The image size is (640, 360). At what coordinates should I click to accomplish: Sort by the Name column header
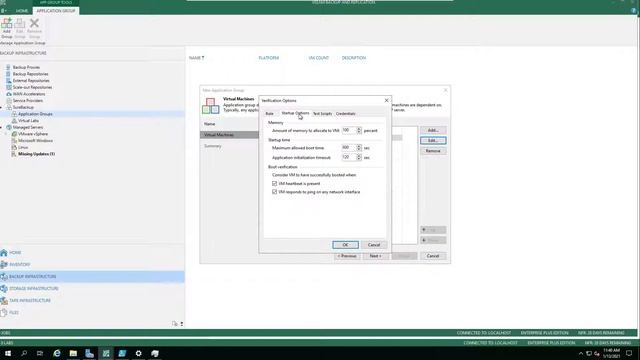tap(197, 58)
